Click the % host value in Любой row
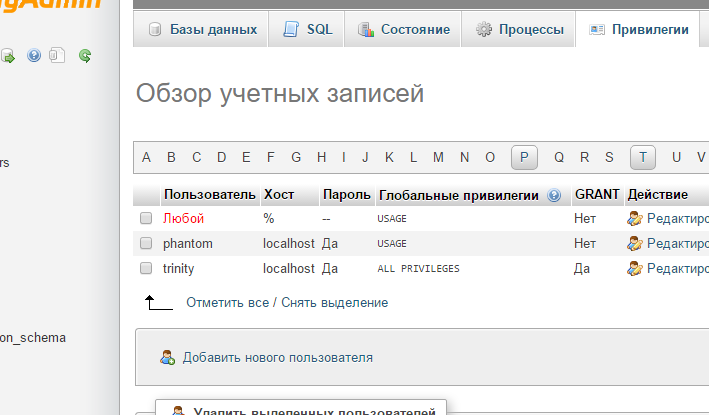 (269, 218)
